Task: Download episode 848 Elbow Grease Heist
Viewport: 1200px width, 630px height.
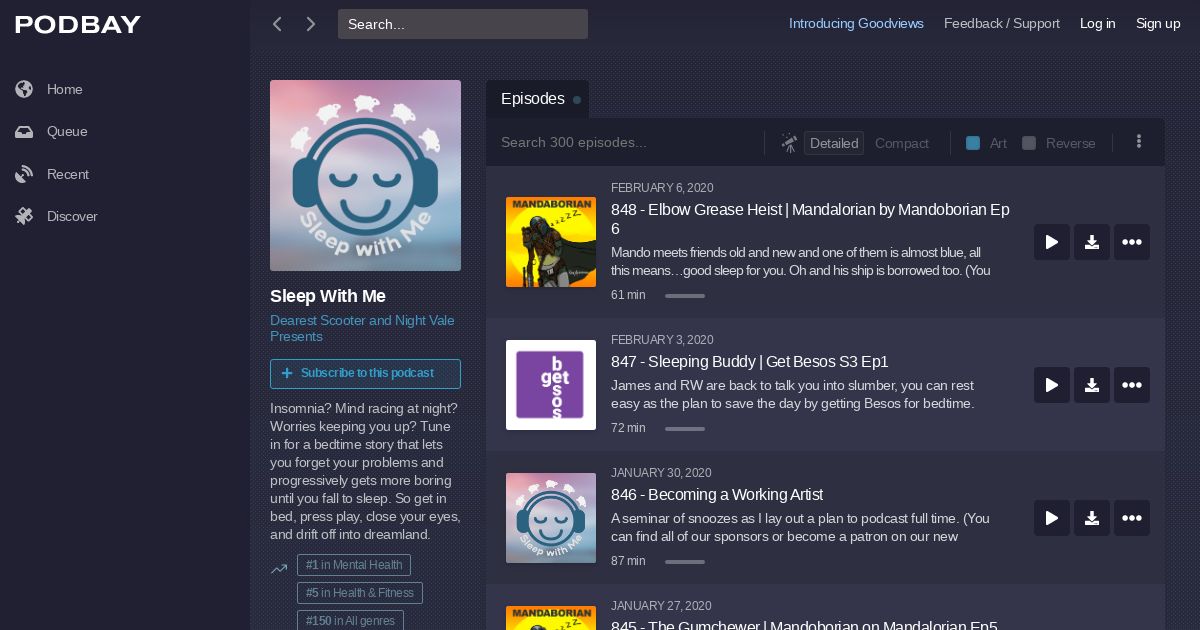Action: (x=1092, y=242)
